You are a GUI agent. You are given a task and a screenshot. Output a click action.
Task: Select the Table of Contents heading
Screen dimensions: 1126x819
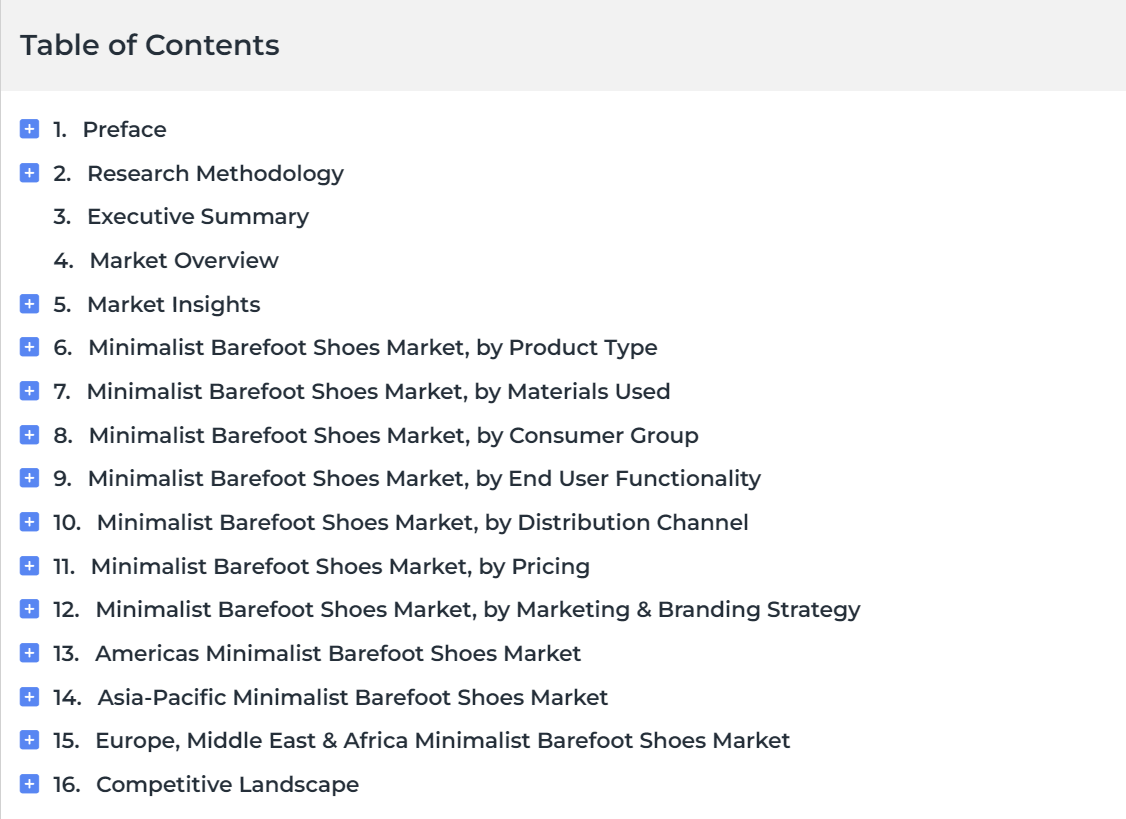click(x=149, y=45)
